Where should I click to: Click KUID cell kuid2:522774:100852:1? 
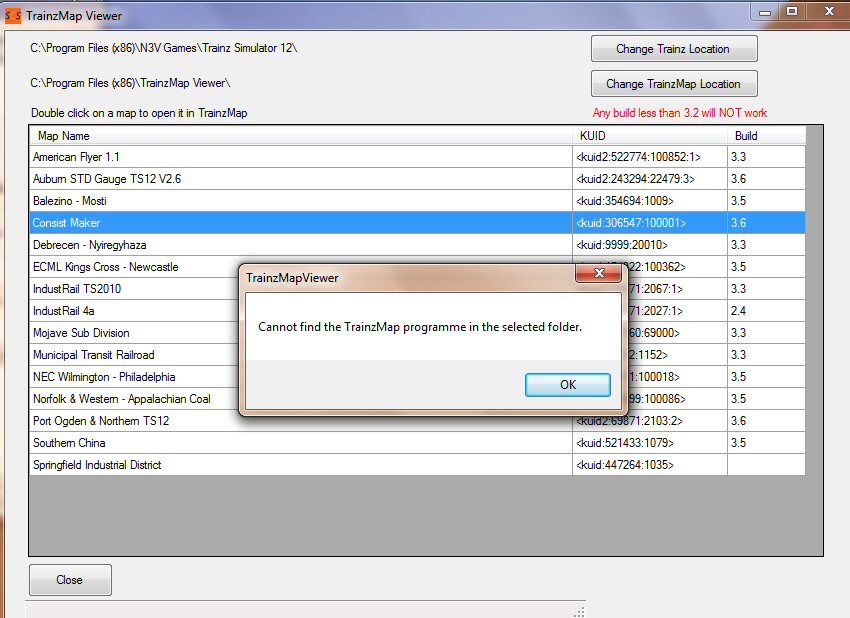650,157
